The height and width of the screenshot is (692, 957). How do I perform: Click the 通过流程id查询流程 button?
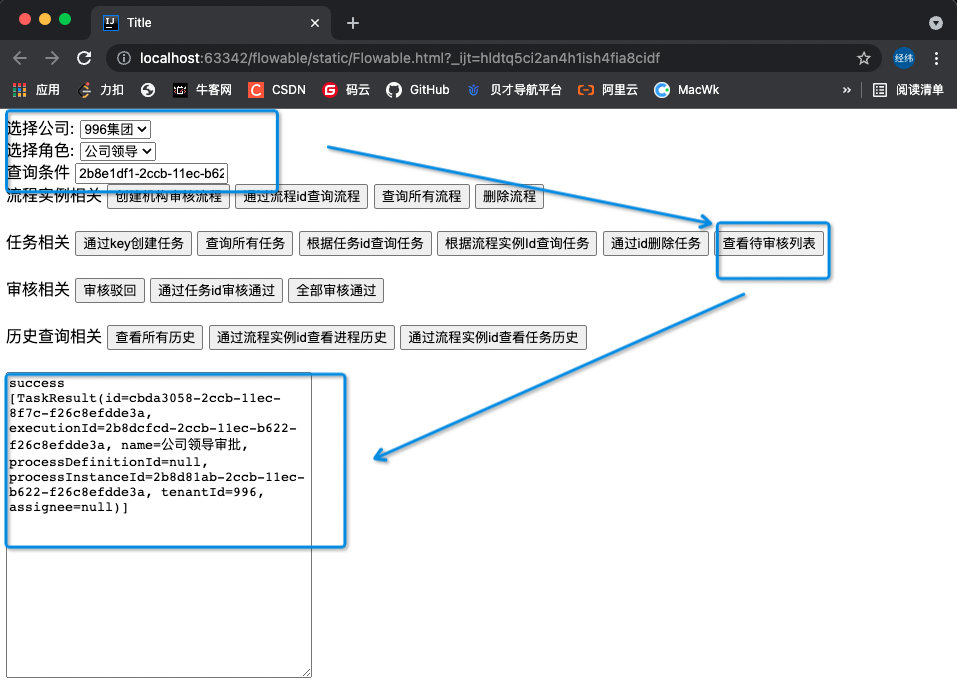click(x=302, y=196)
